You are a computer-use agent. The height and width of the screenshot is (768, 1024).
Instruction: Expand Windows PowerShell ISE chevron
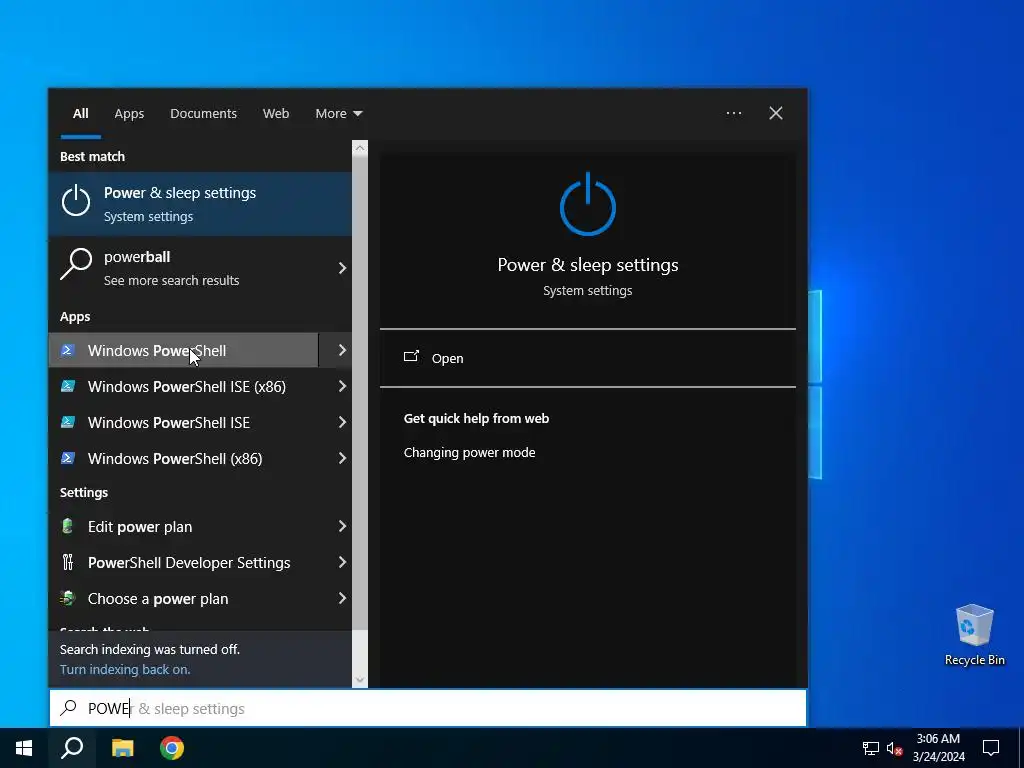pos(342,422)
